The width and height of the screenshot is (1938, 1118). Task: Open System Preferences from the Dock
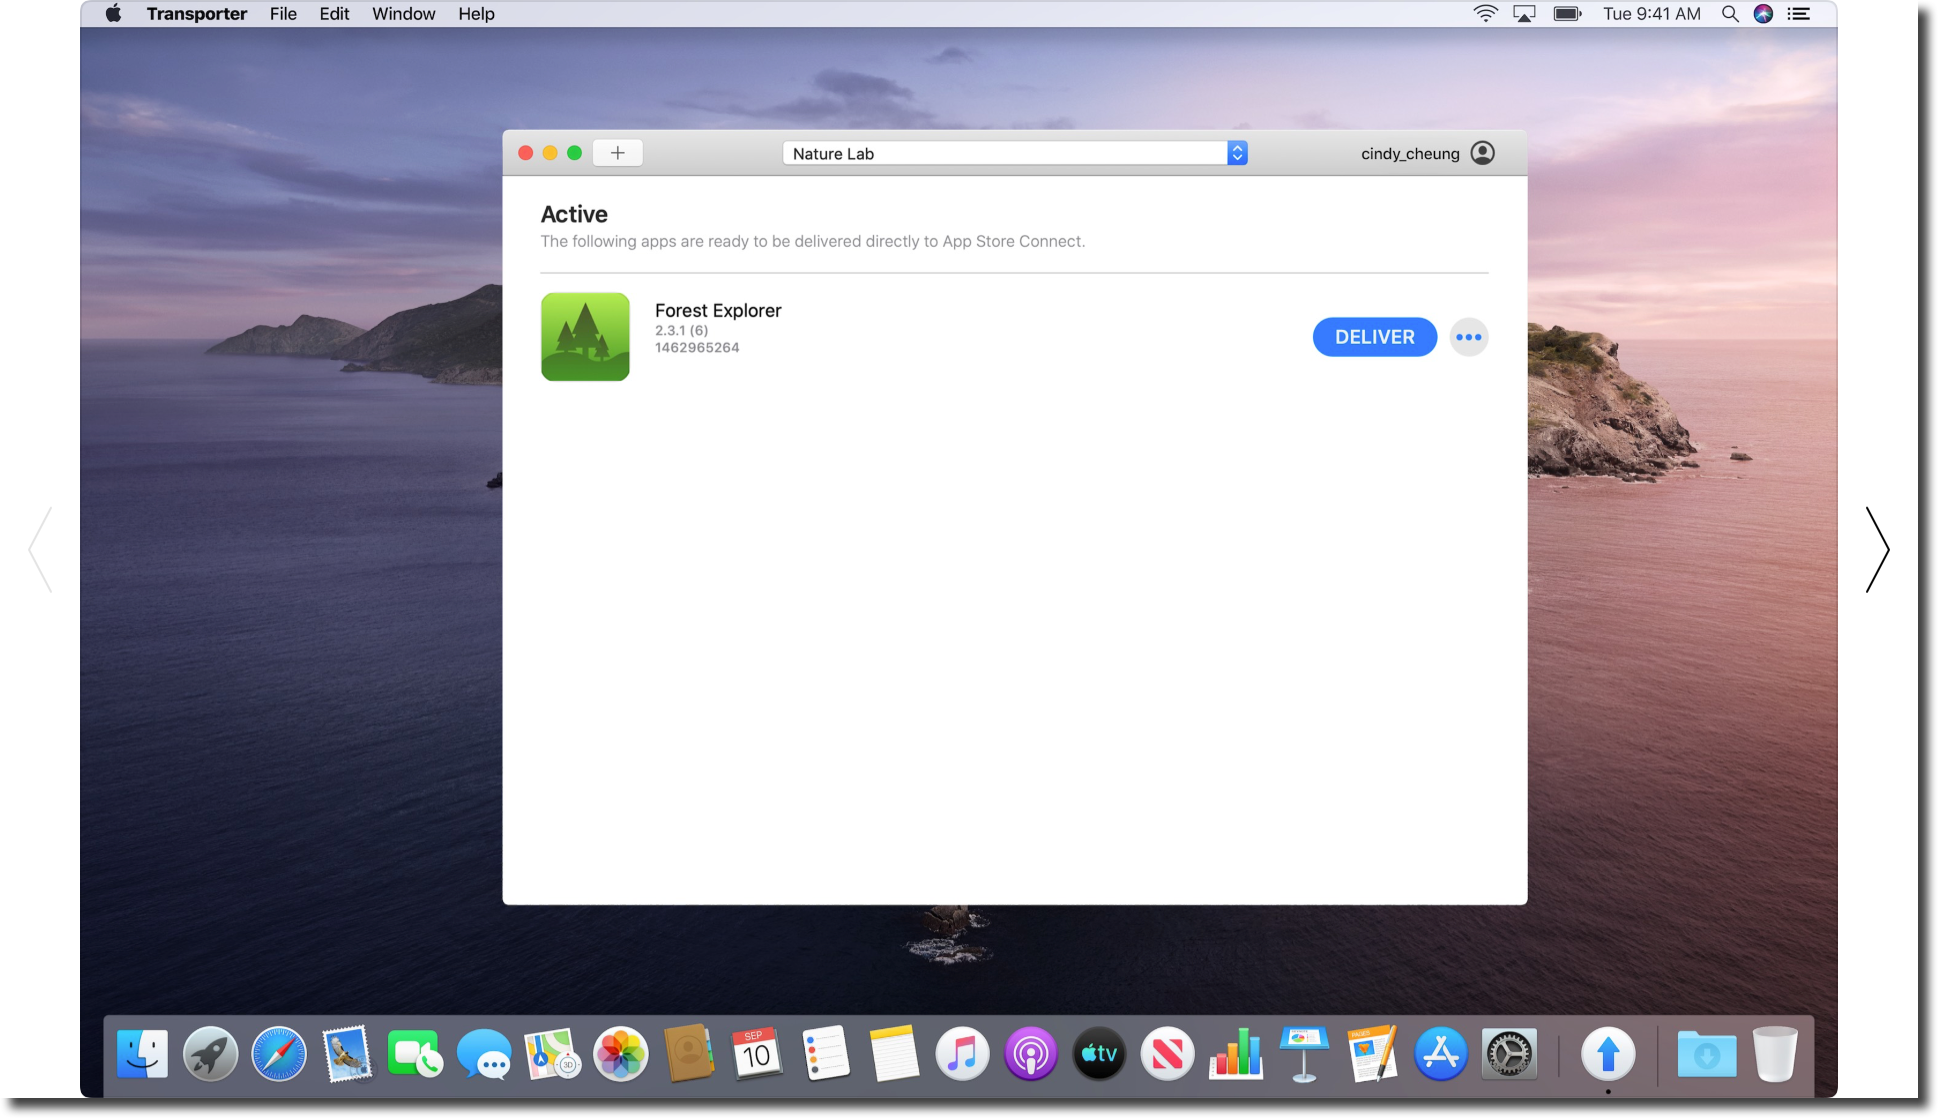click(1509, 1054)
